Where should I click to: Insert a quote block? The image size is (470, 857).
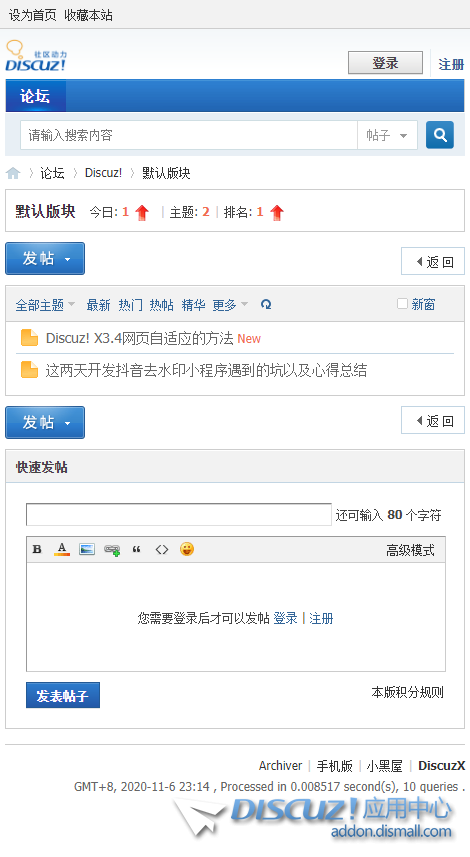[137, 550]
